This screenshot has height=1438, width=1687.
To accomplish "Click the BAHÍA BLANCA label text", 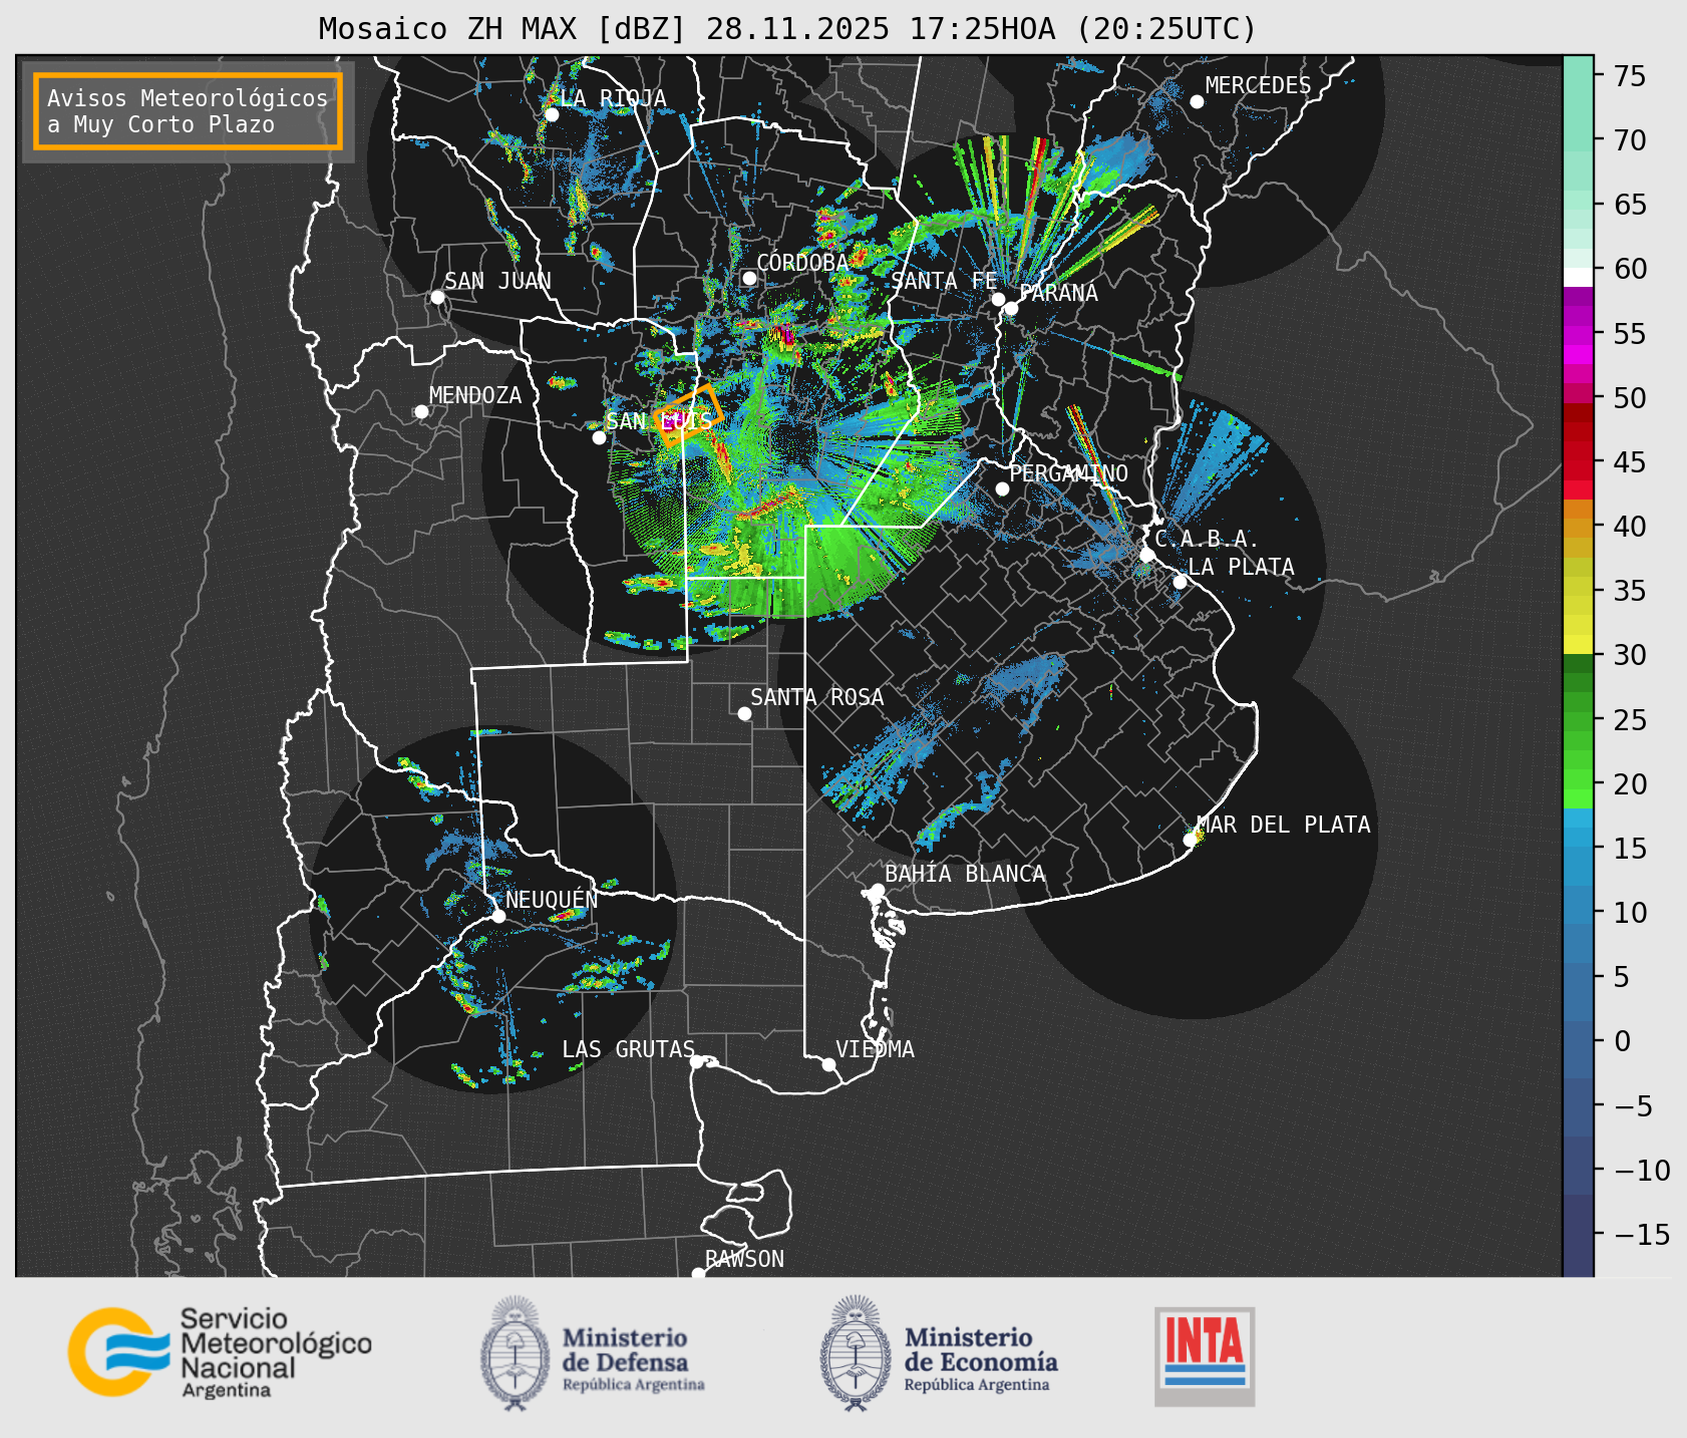I will pos(965,874).
